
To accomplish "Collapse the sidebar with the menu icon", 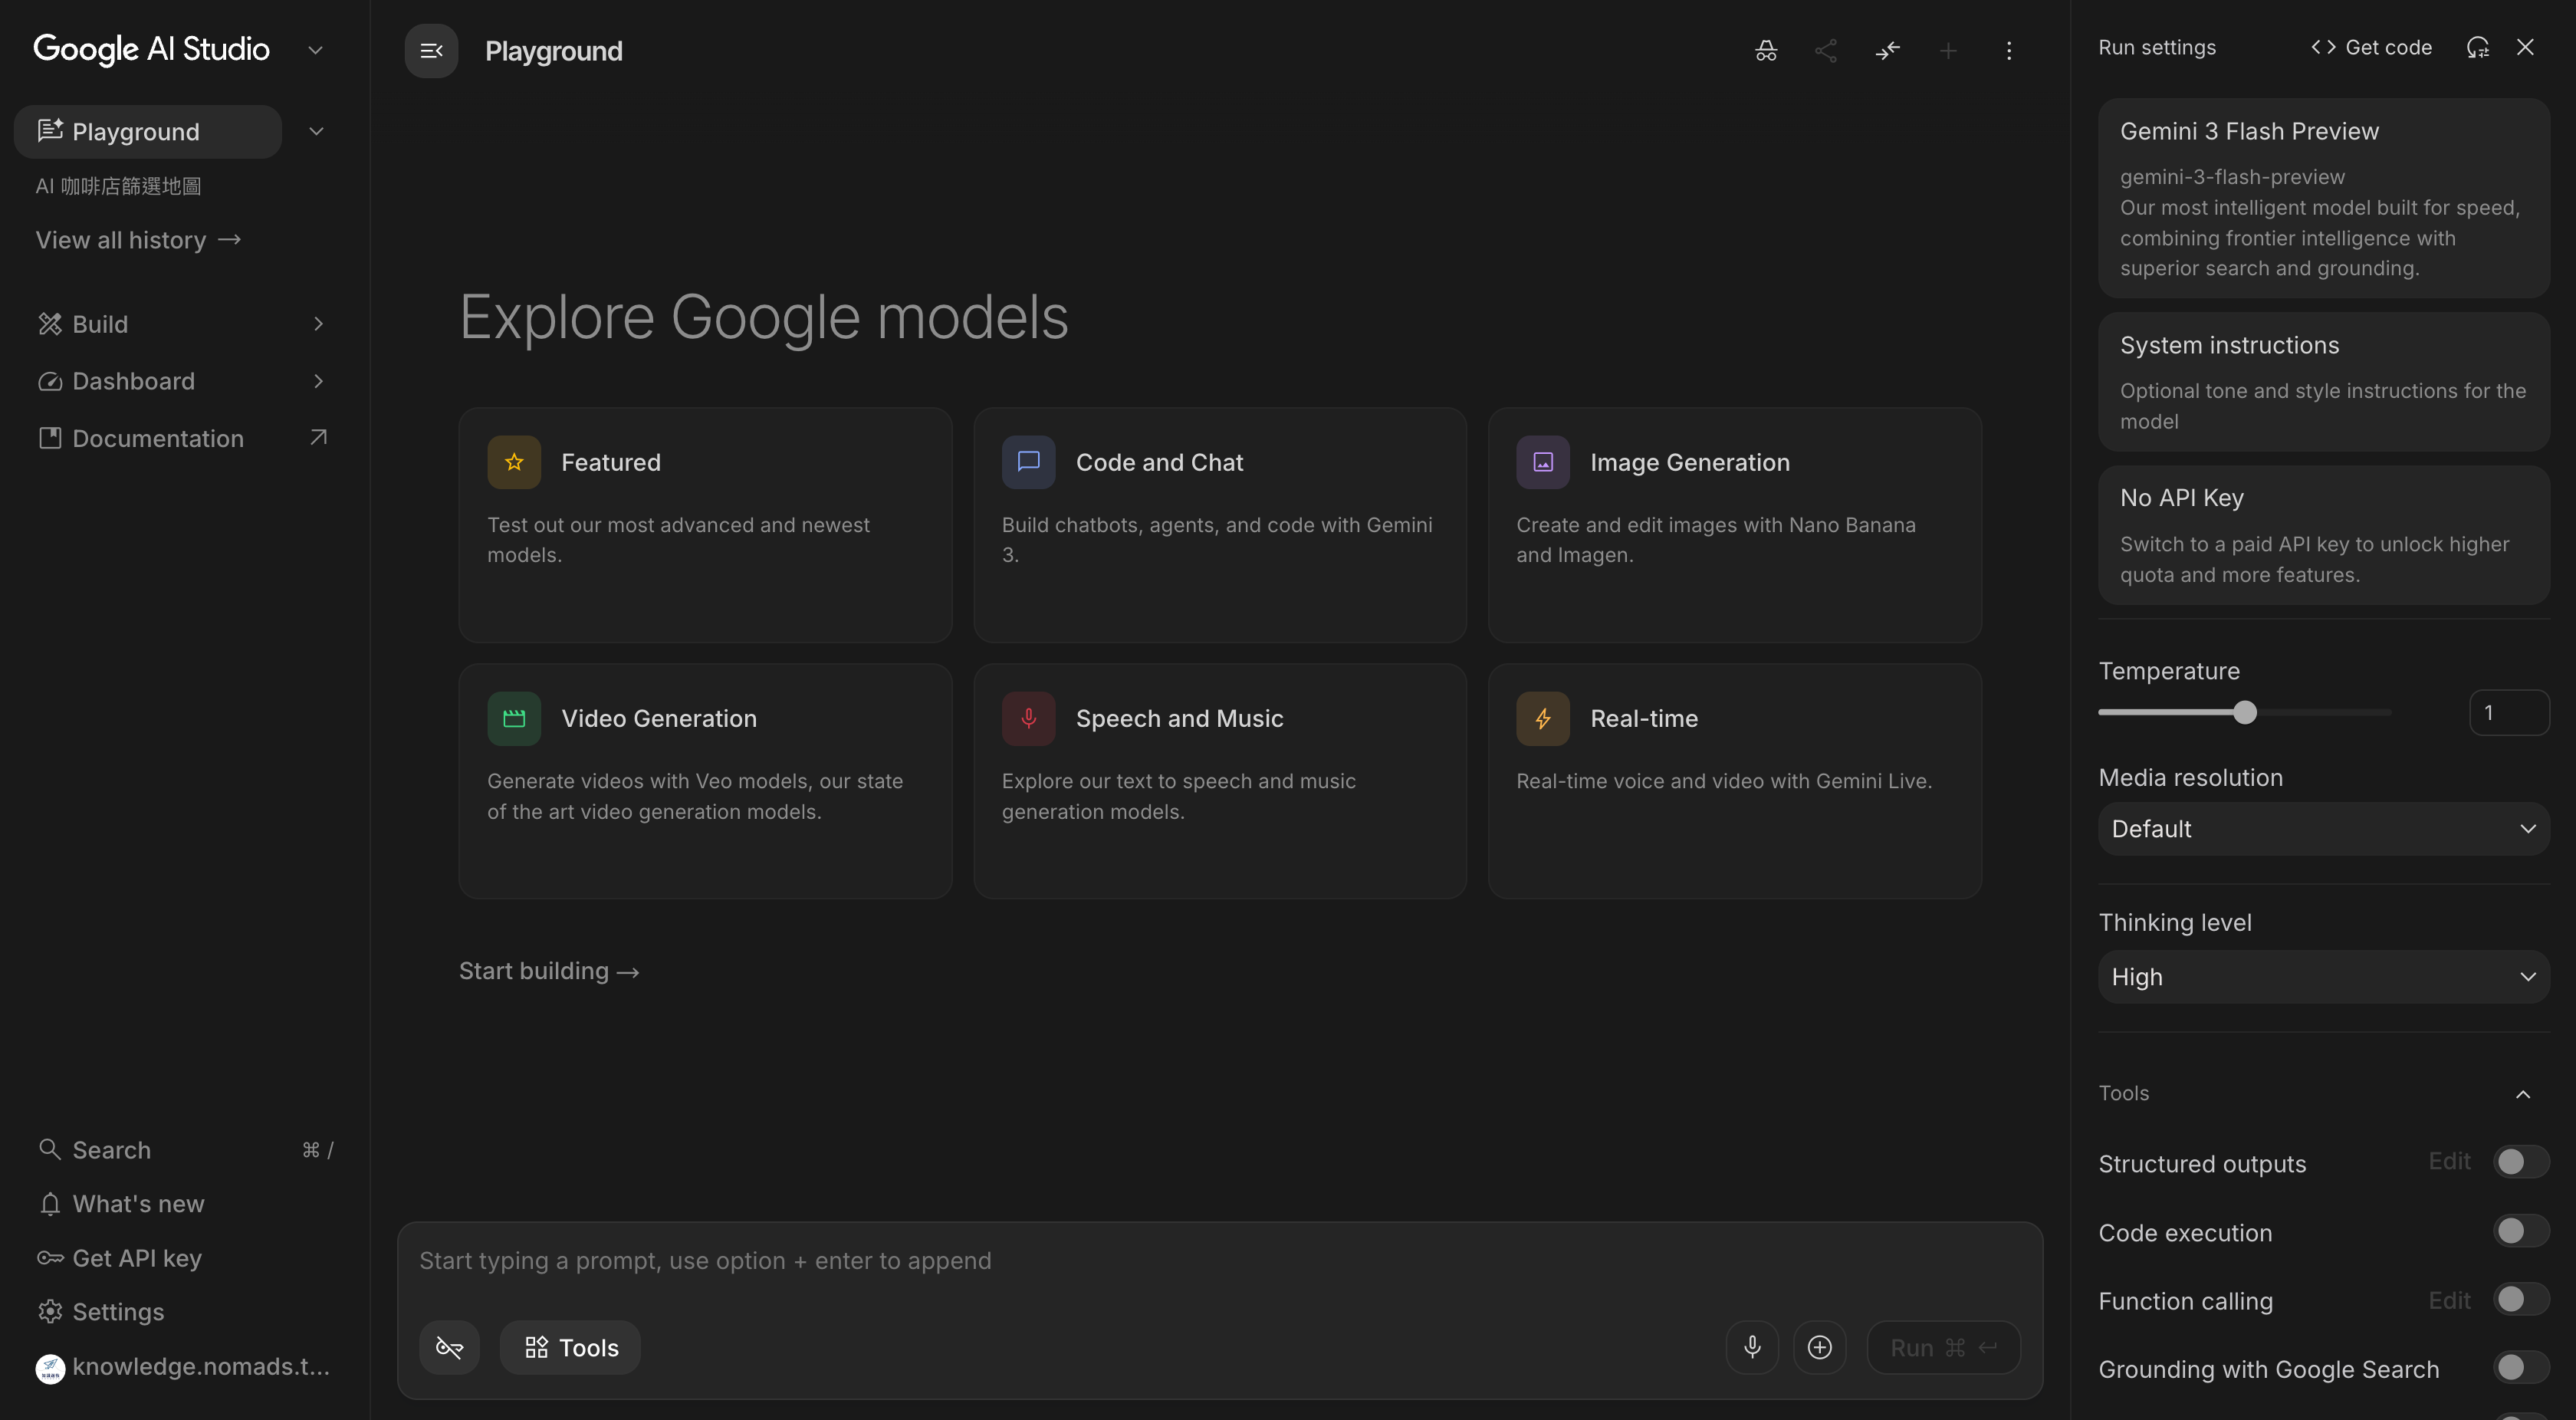I will click(431, 51).
